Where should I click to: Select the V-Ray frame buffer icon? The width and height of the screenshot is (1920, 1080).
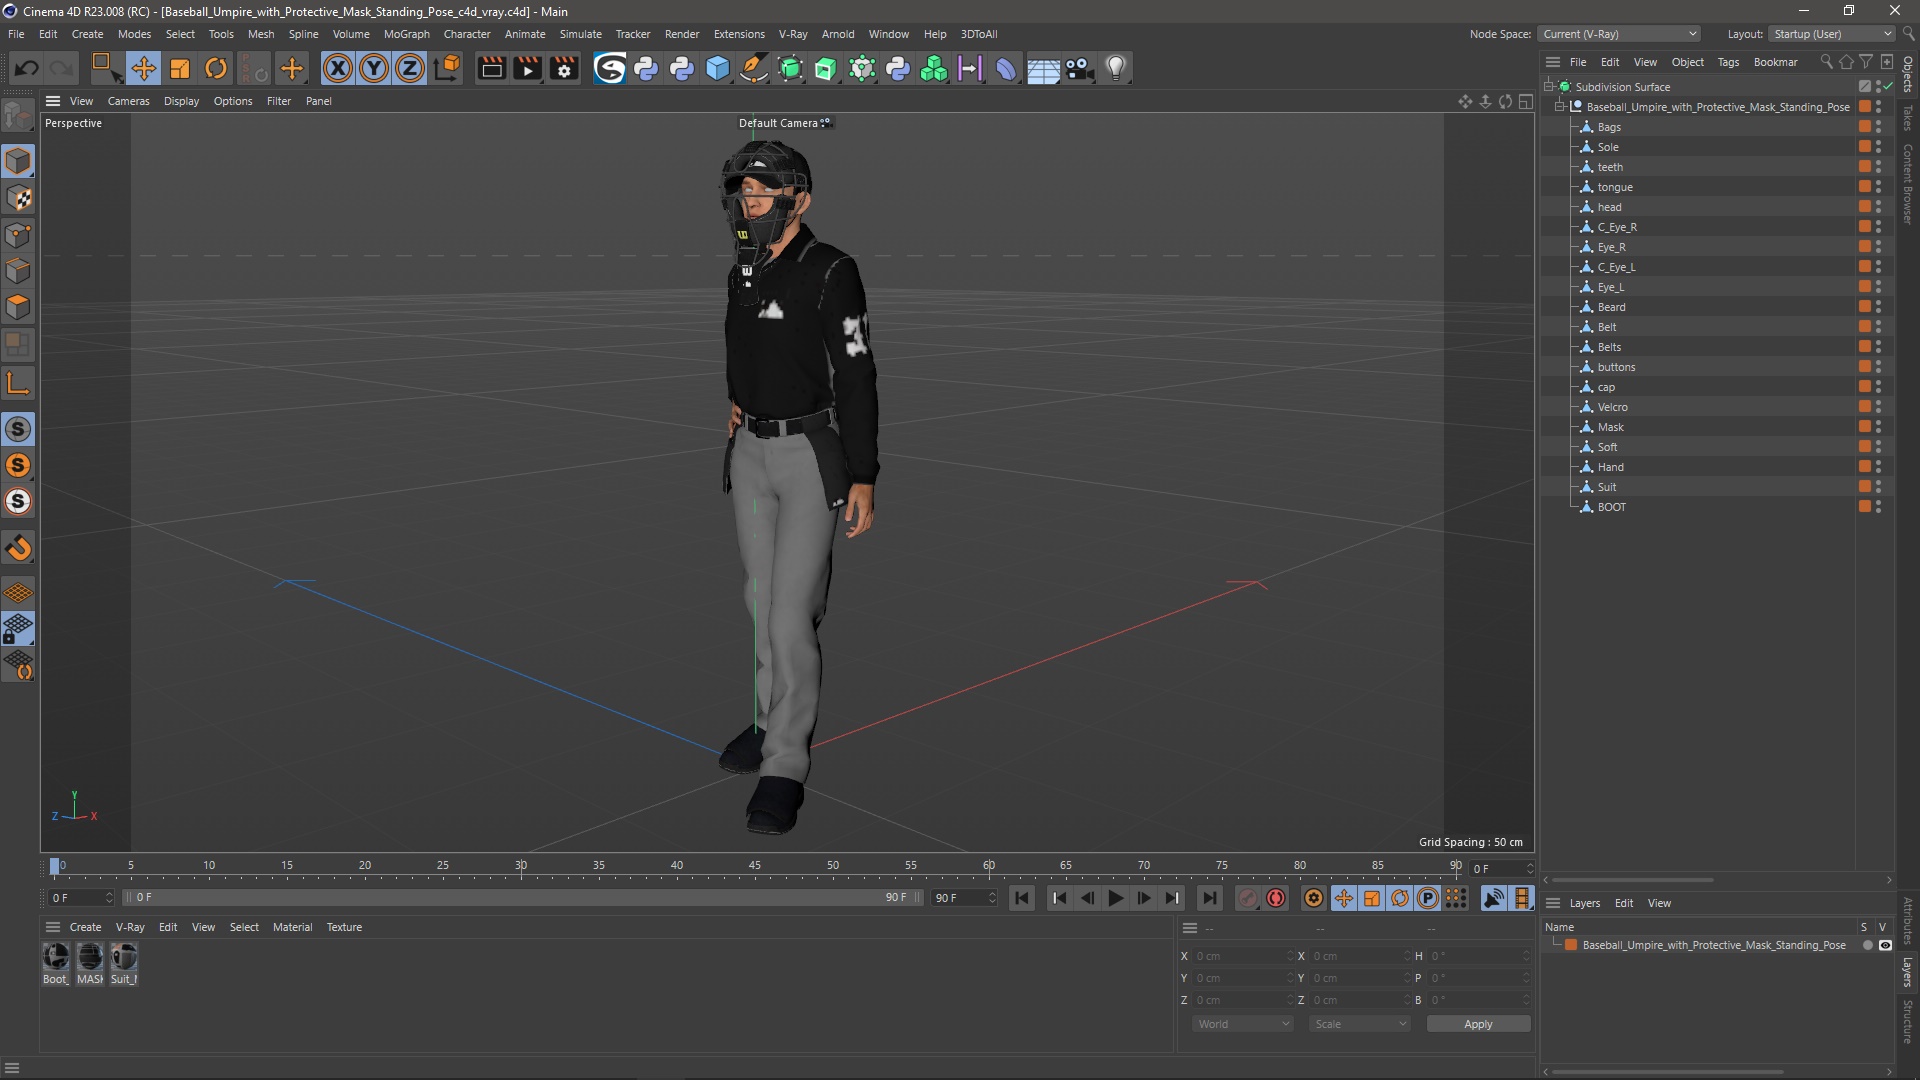[x=1522, y=898]
